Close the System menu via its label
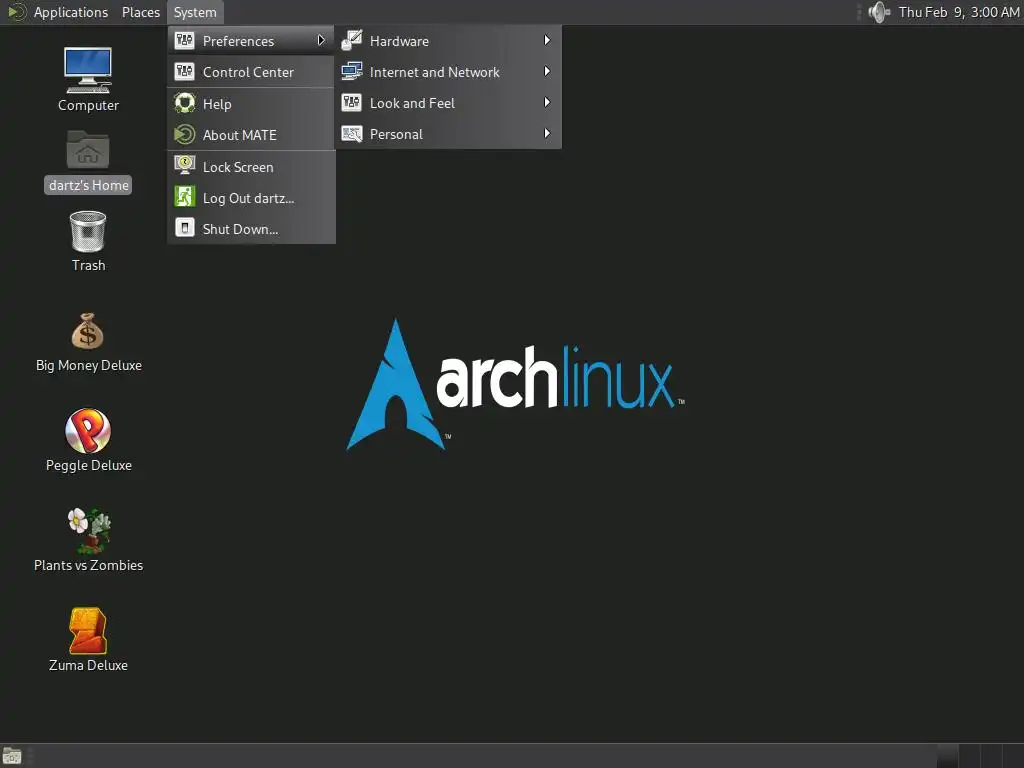 pyautogui.click(x=195, y=12)
